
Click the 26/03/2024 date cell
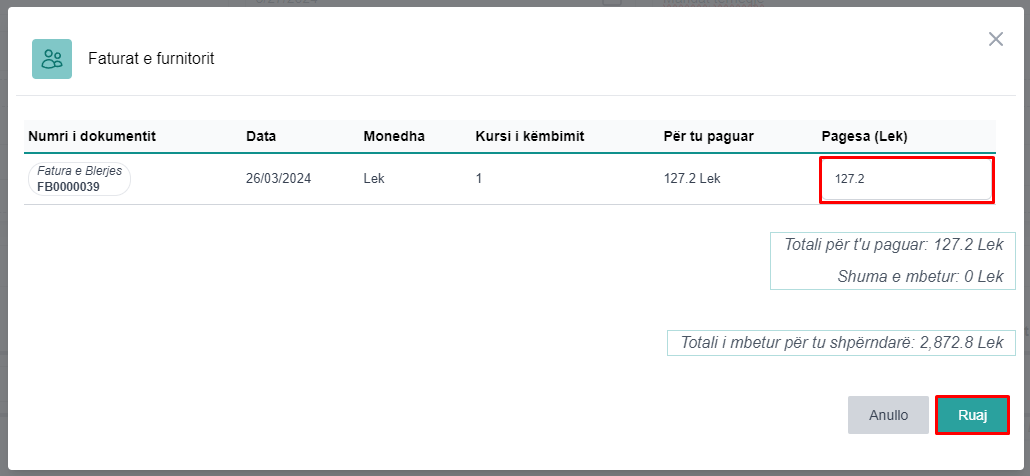tap(278, 179)
